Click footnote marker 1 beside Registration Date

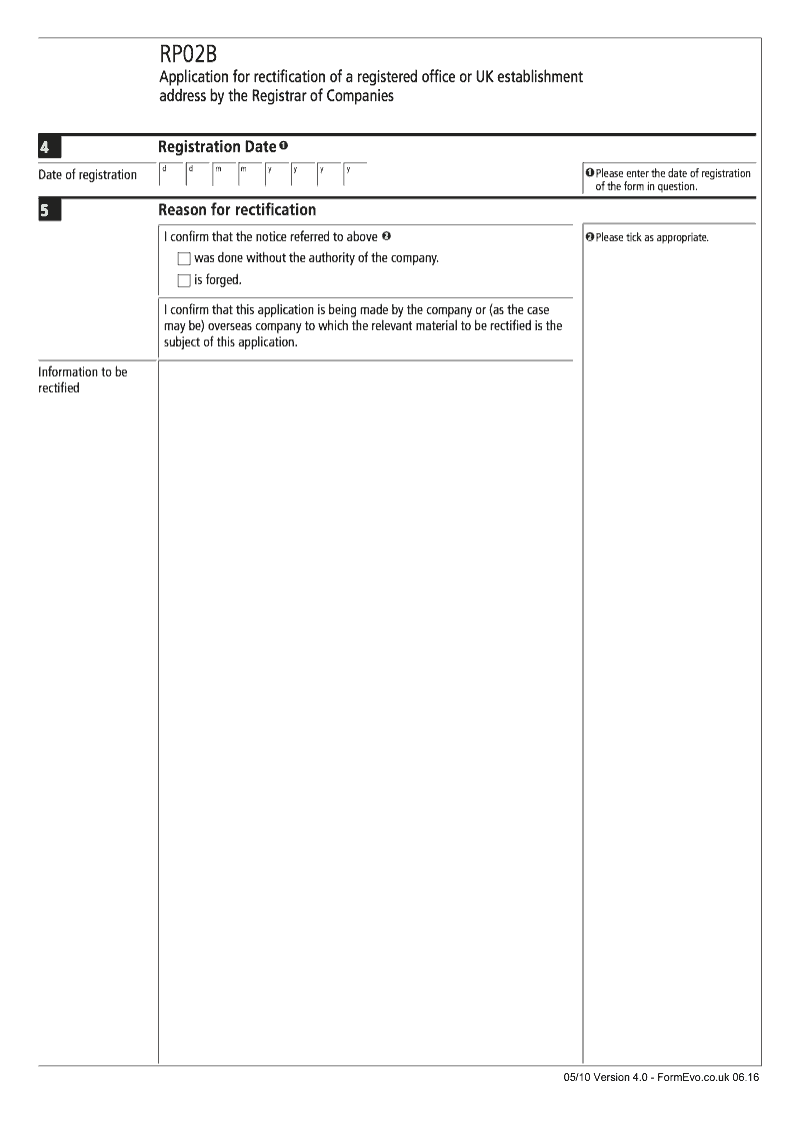click(x=284, y=146)
